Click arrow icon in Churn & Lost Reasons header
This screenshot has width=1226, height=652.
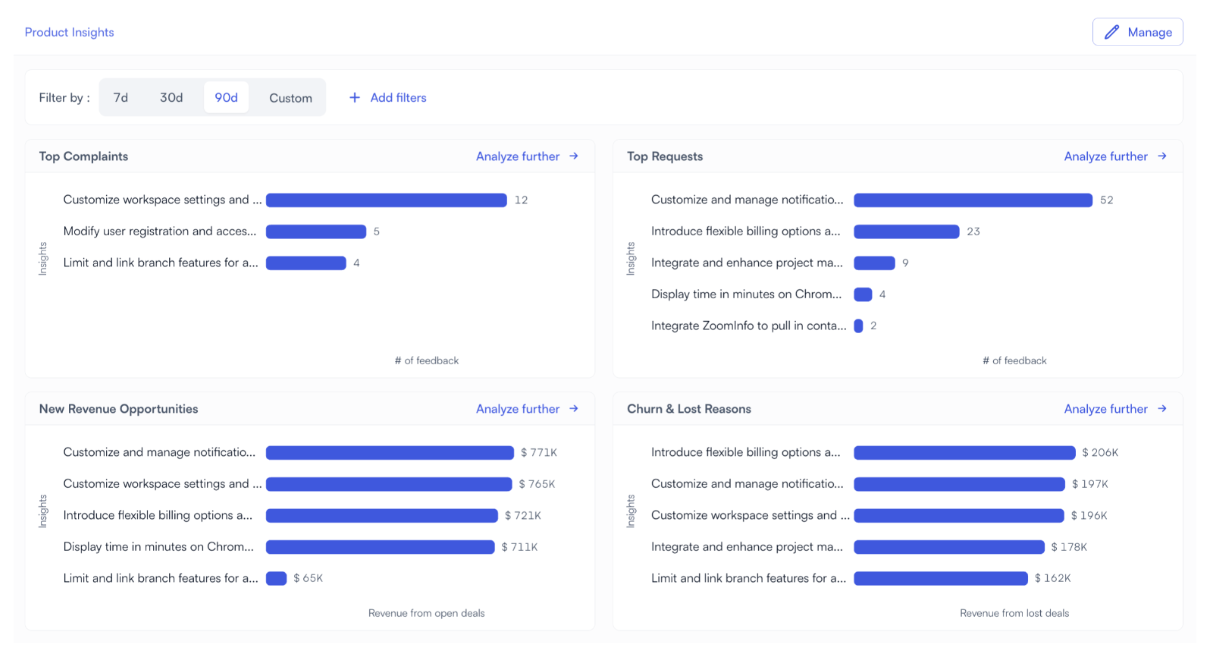1162,409
